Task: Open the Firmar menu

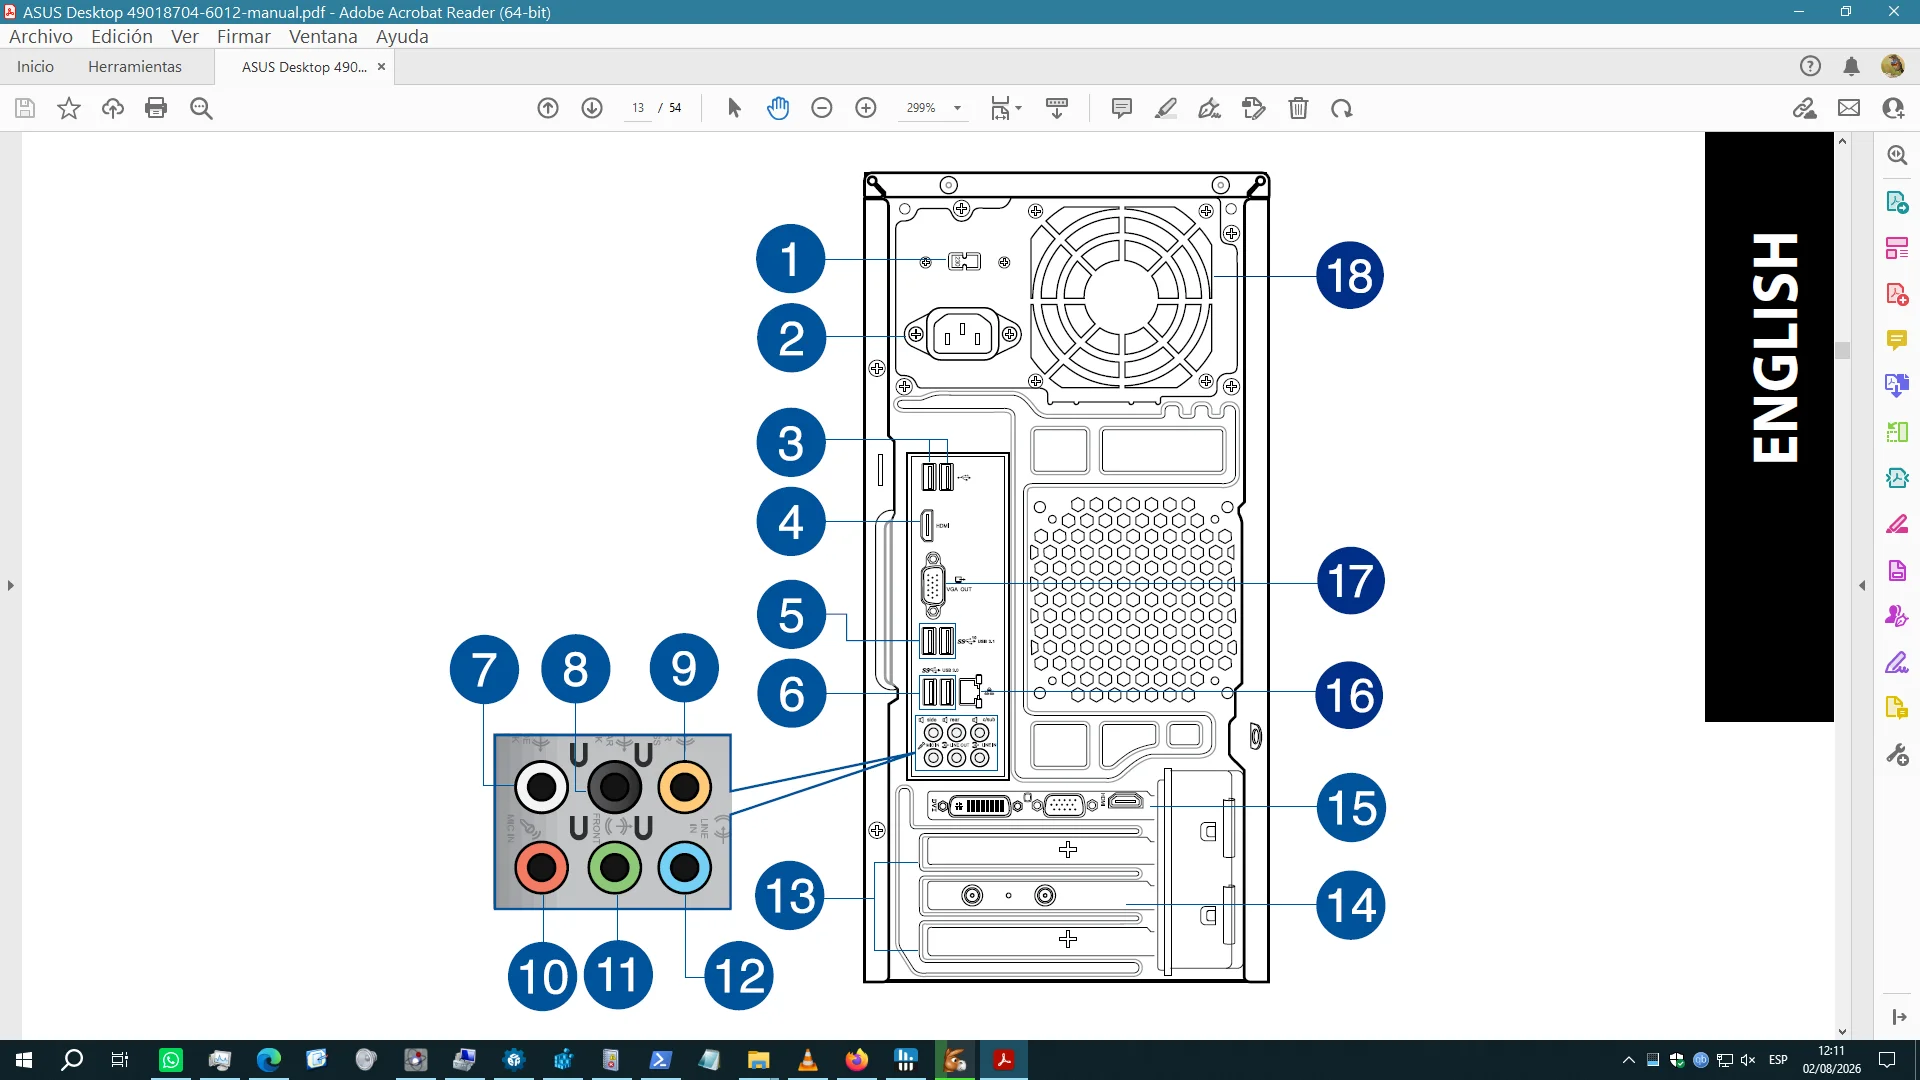Action: pyautogui.click(x=244, y=36)
